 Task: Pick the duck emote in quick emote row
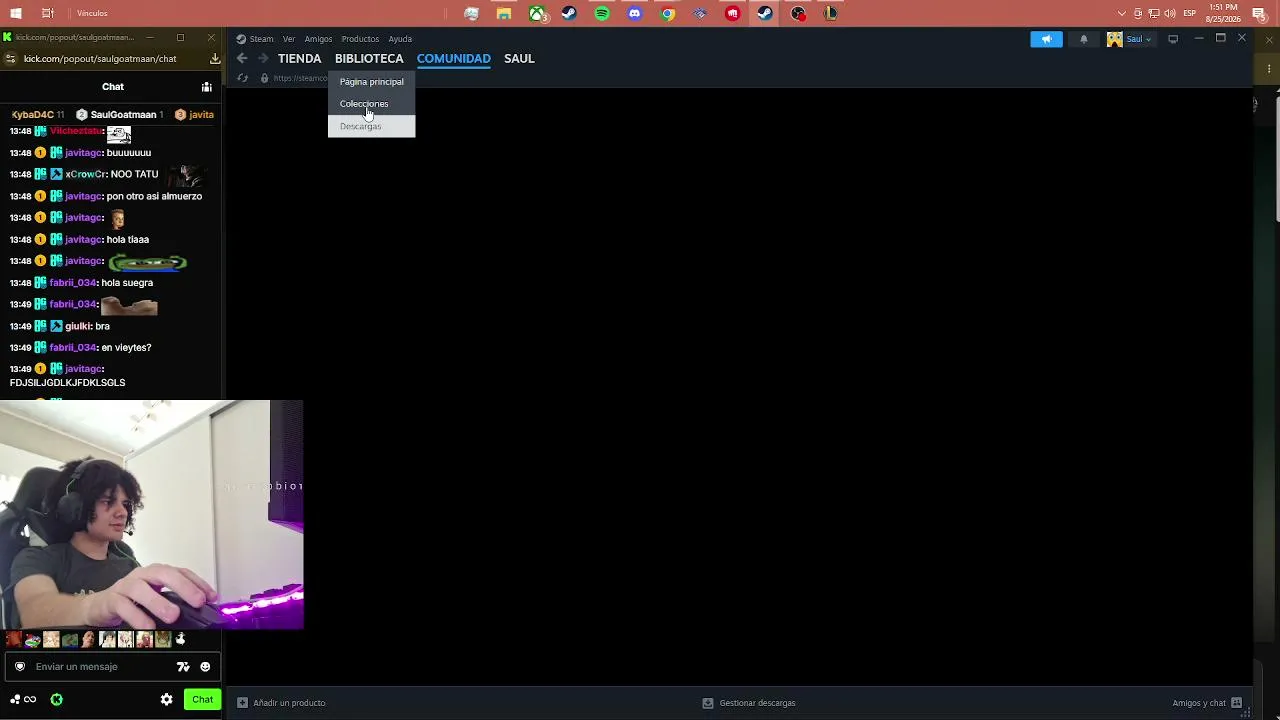pyautogui.click(x=181, y=639)
